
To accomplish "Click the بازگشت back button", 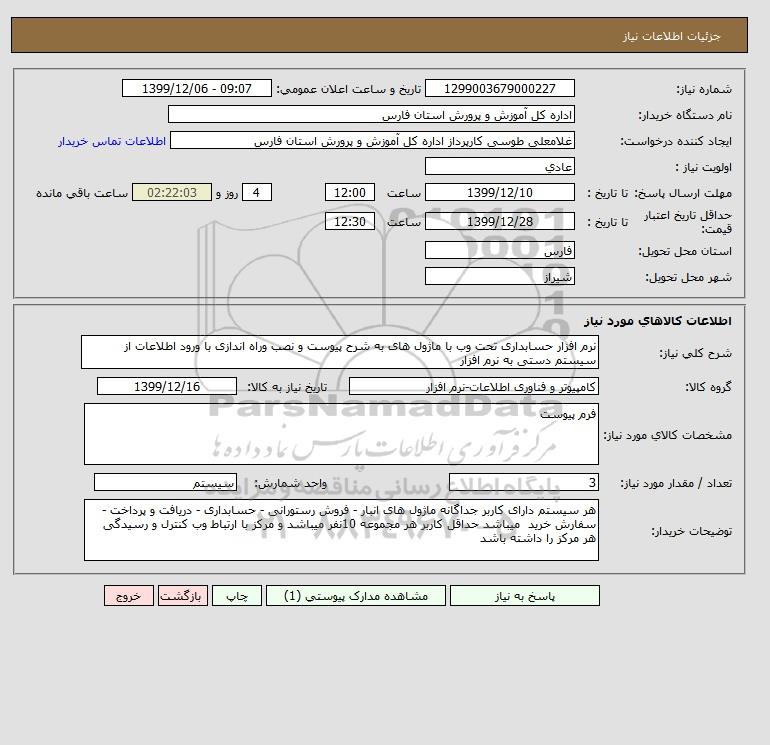I will coord(183,596).
